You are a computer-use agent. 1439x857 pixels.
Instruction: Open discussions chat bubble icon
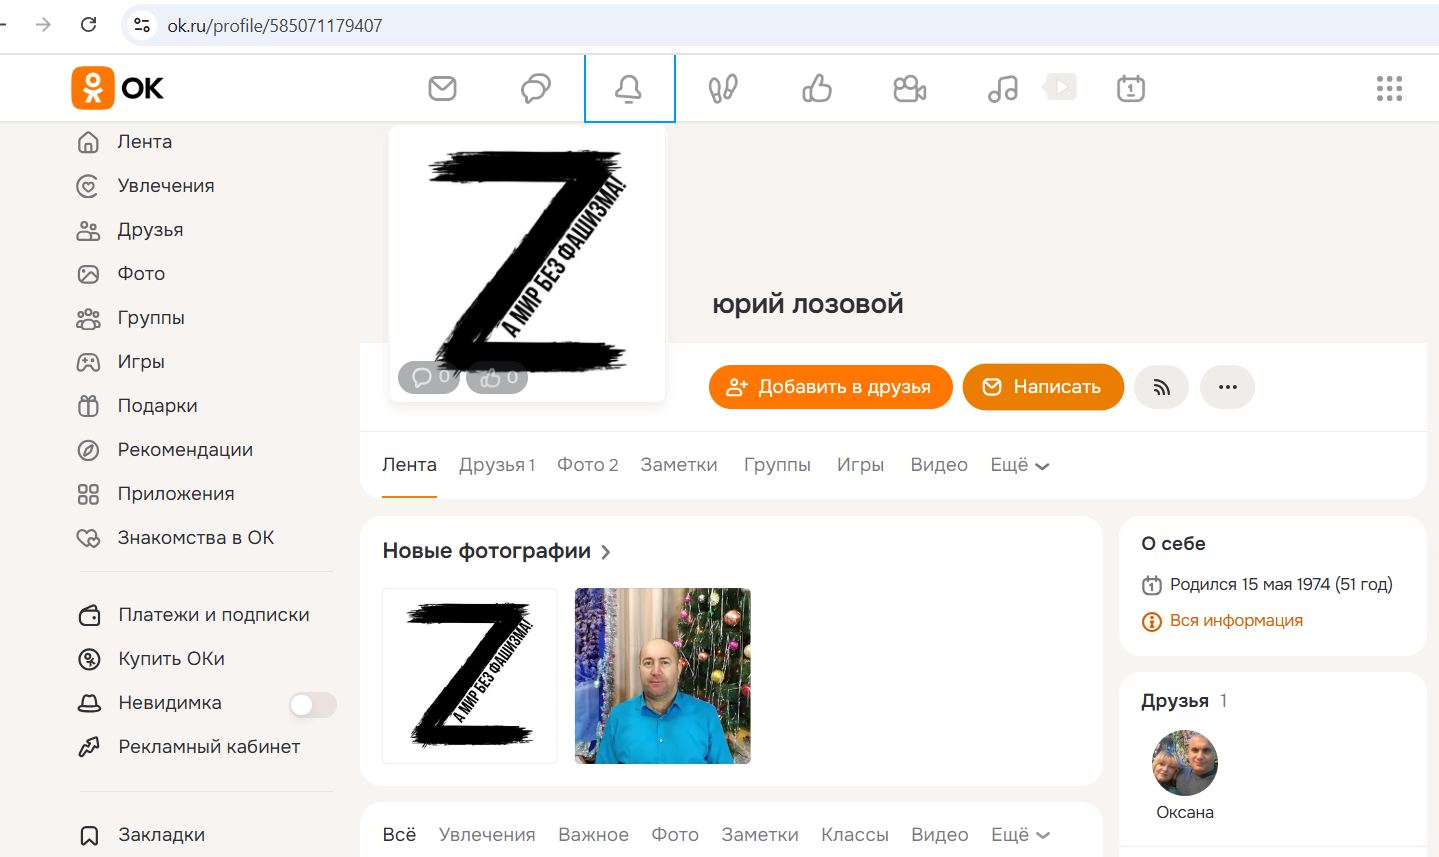(536, 89)
